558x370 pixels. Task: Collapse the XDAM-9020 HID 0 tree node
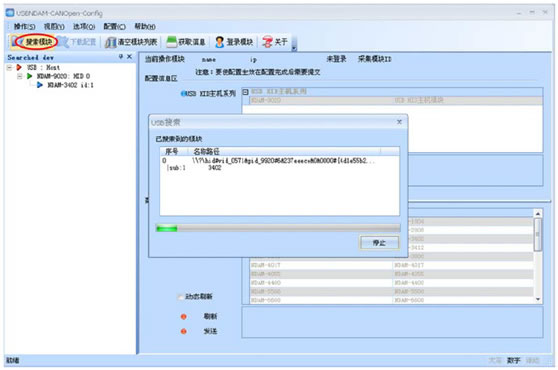click(20, 76)
